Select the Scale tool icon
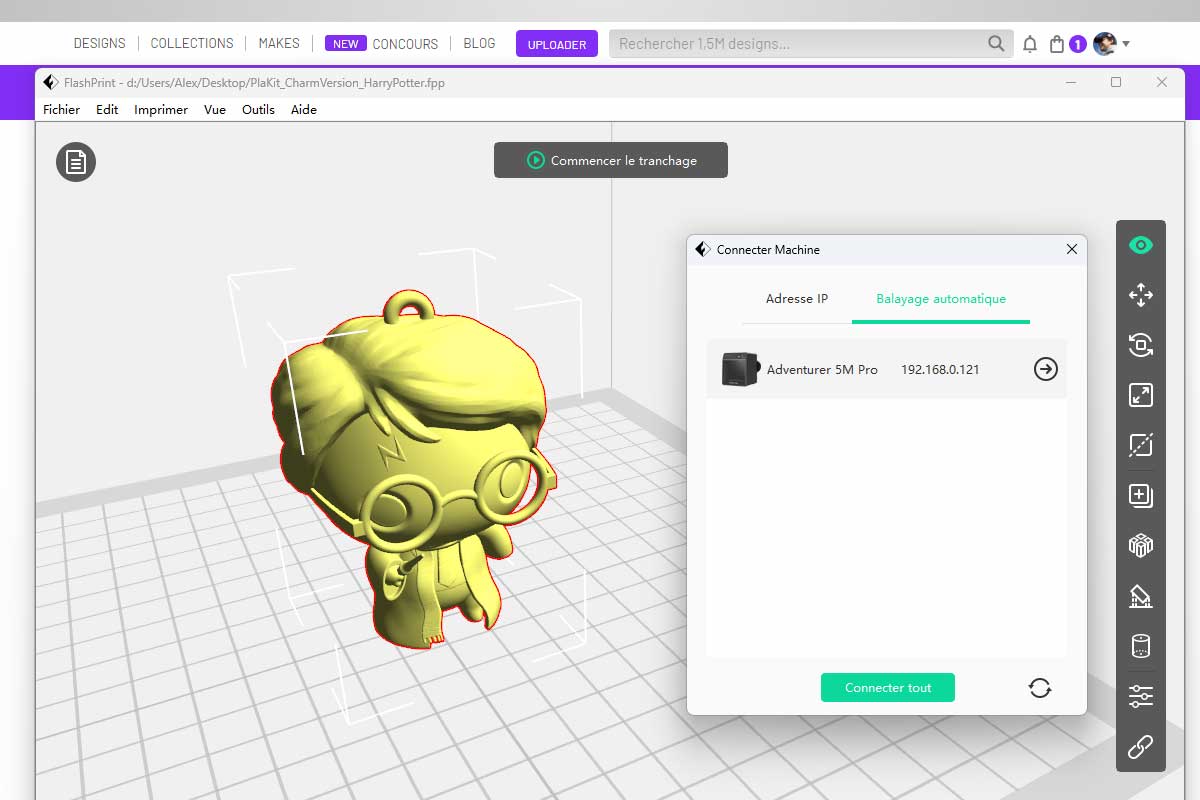Image resolution: width=1200 pixels, height=800 pixels. pos(1140,395)
